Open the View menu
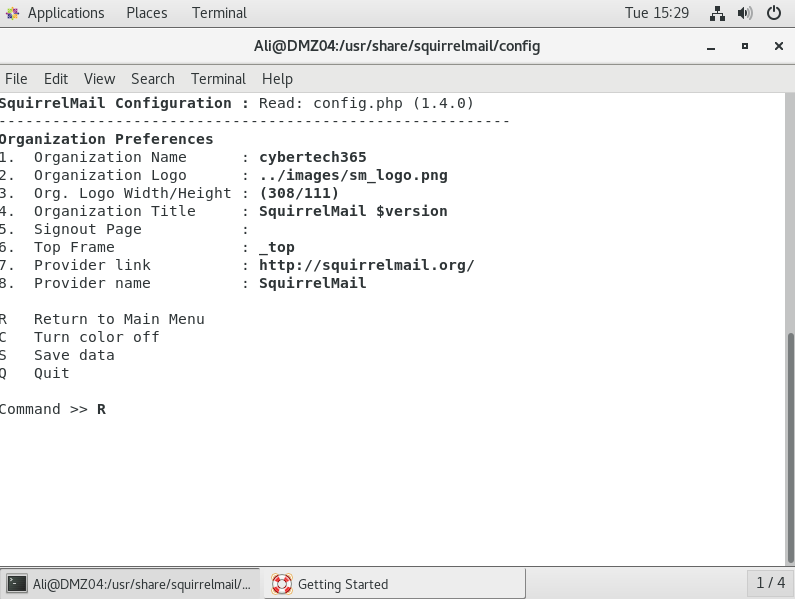 [99, 79]
